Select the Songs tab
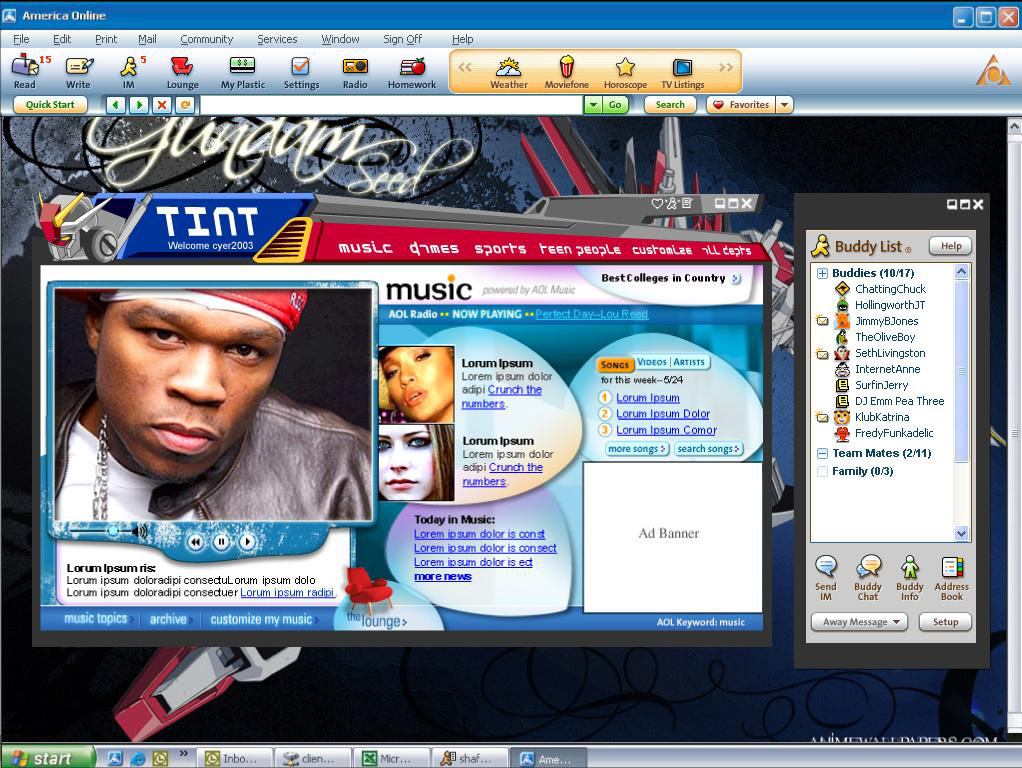1022x768 pixels. coord(615,364)
